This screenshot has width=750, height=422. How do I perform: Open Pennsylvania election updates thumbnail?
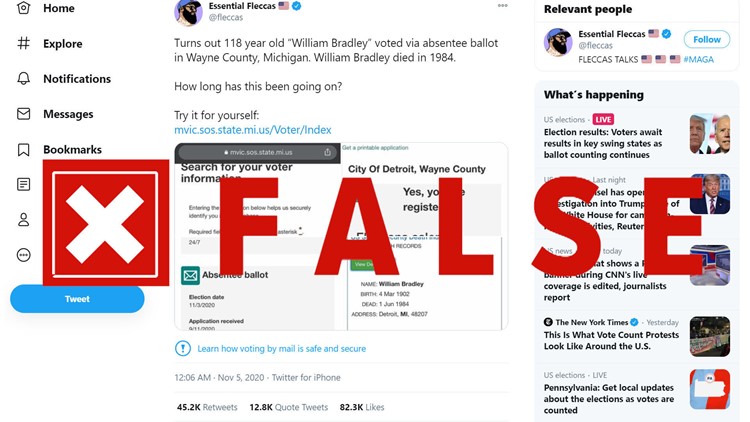(x=710, y=389)
